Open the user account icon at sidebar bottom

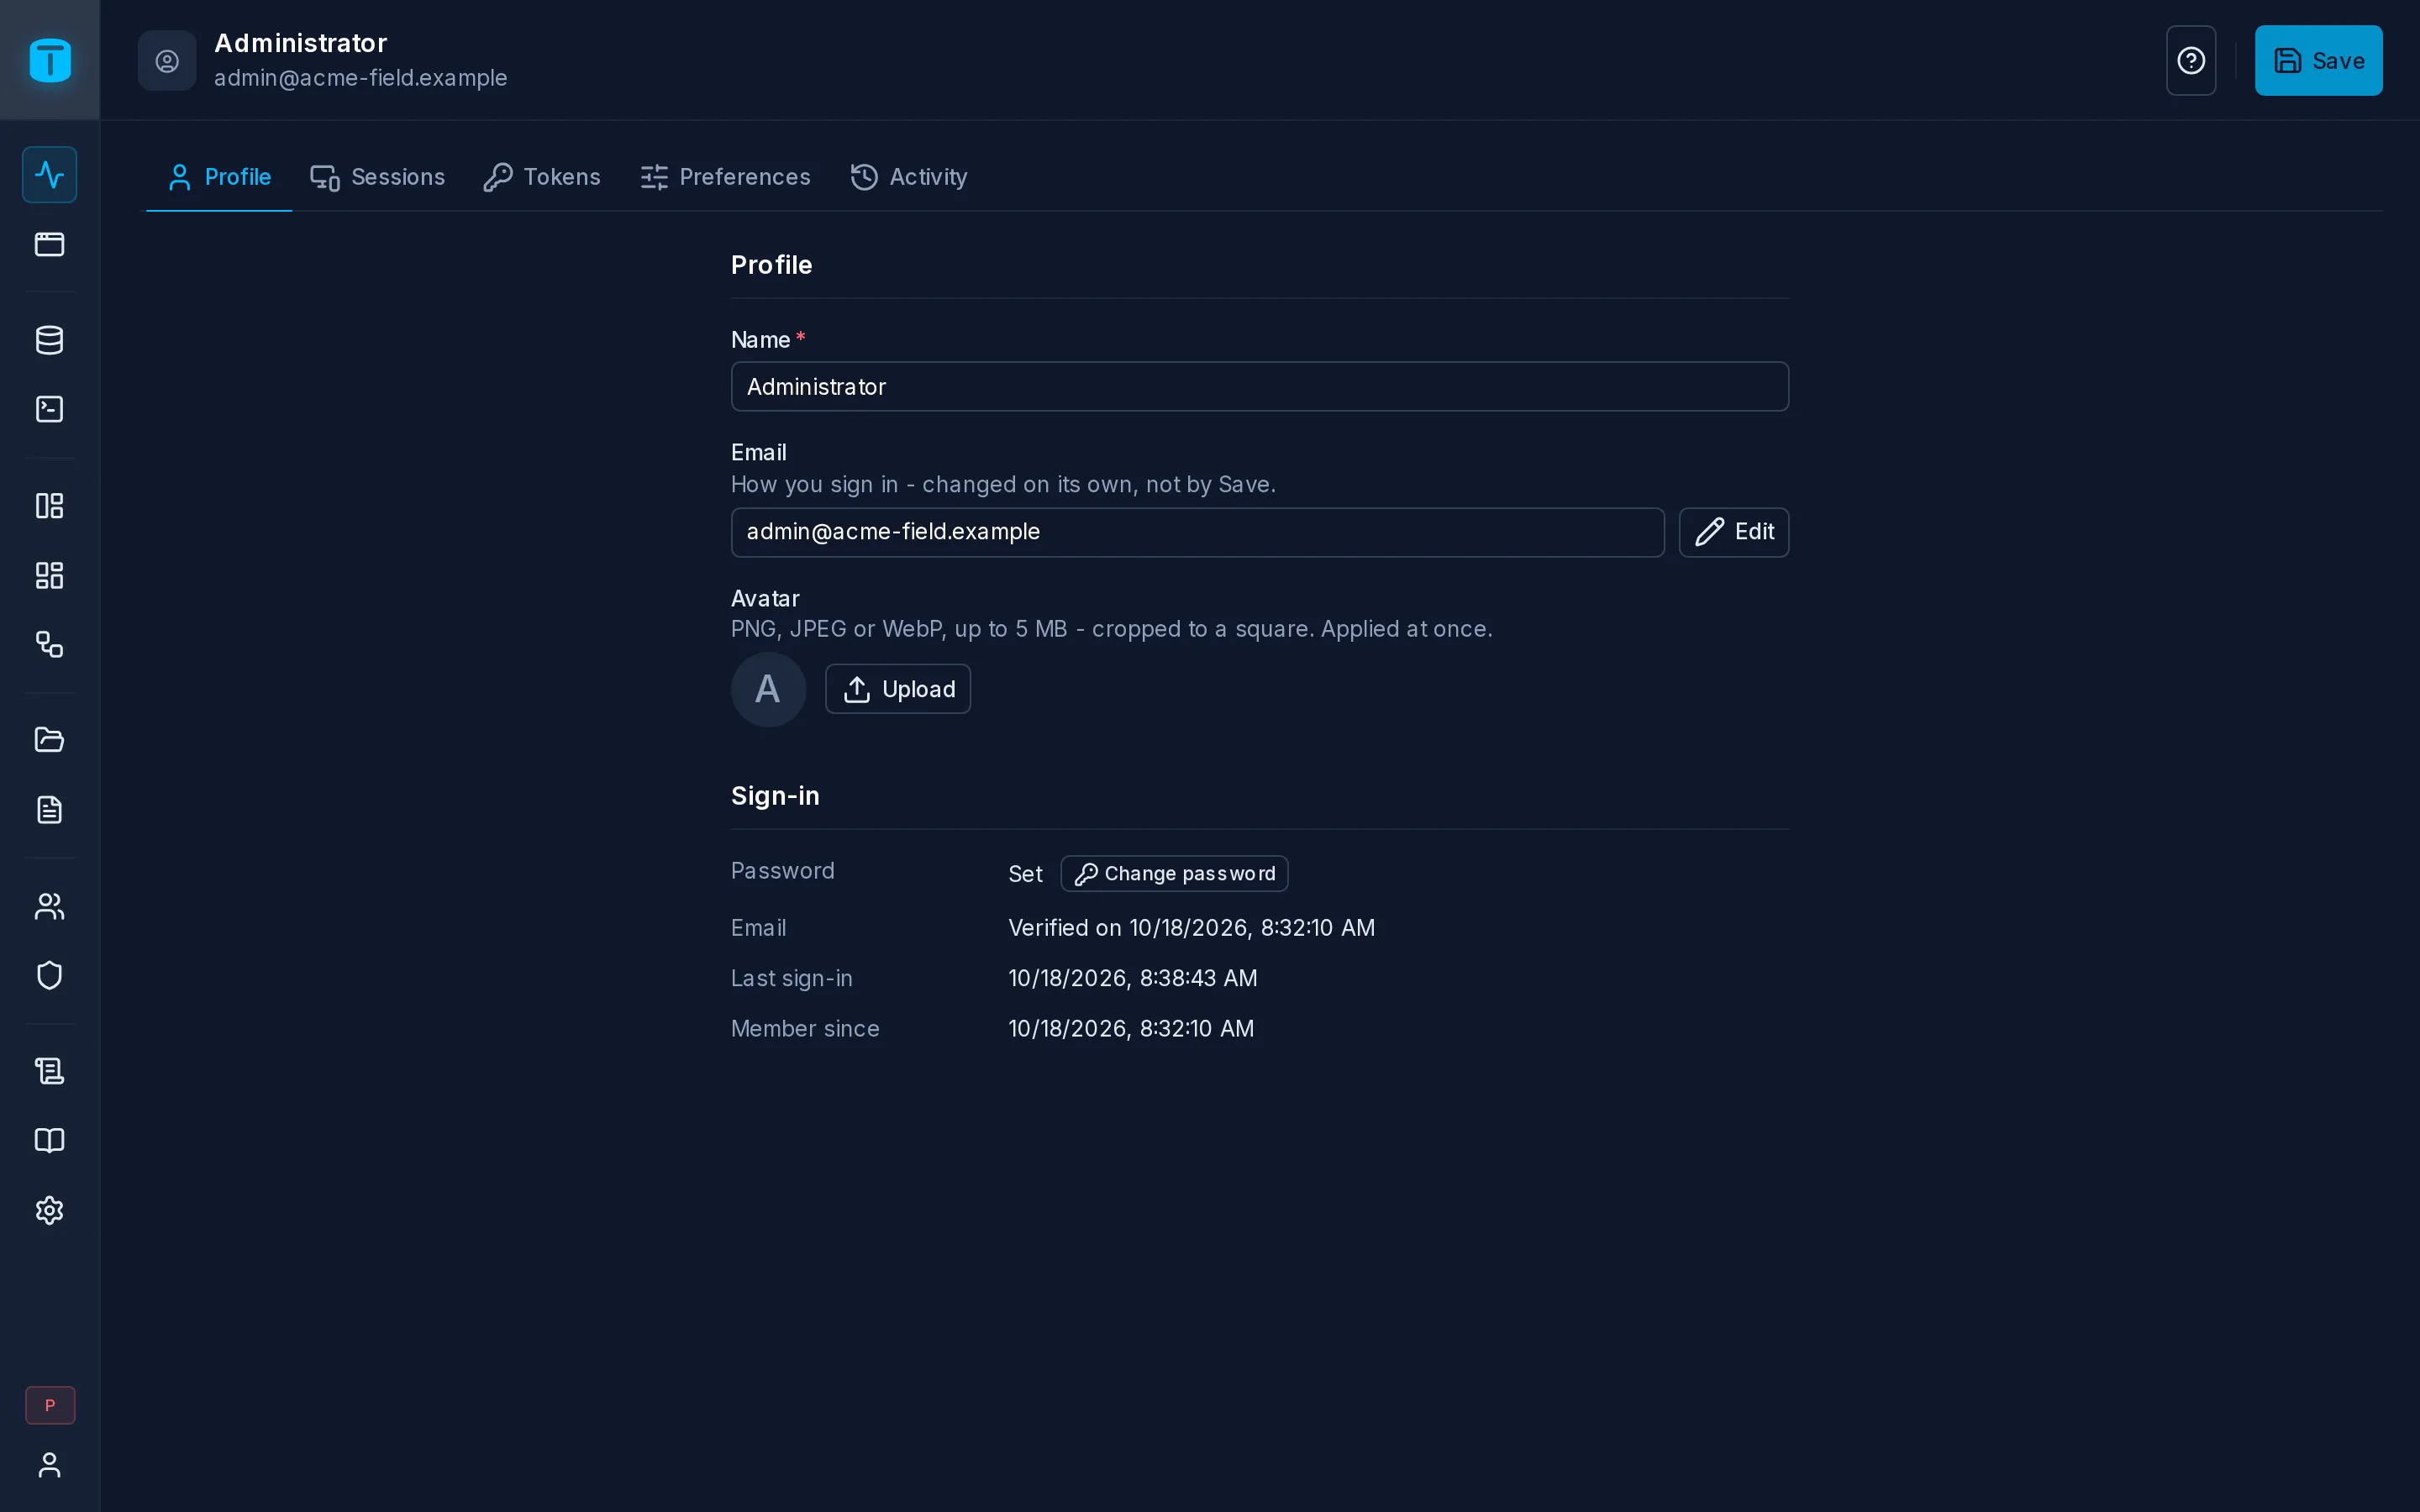point(50,1465)
